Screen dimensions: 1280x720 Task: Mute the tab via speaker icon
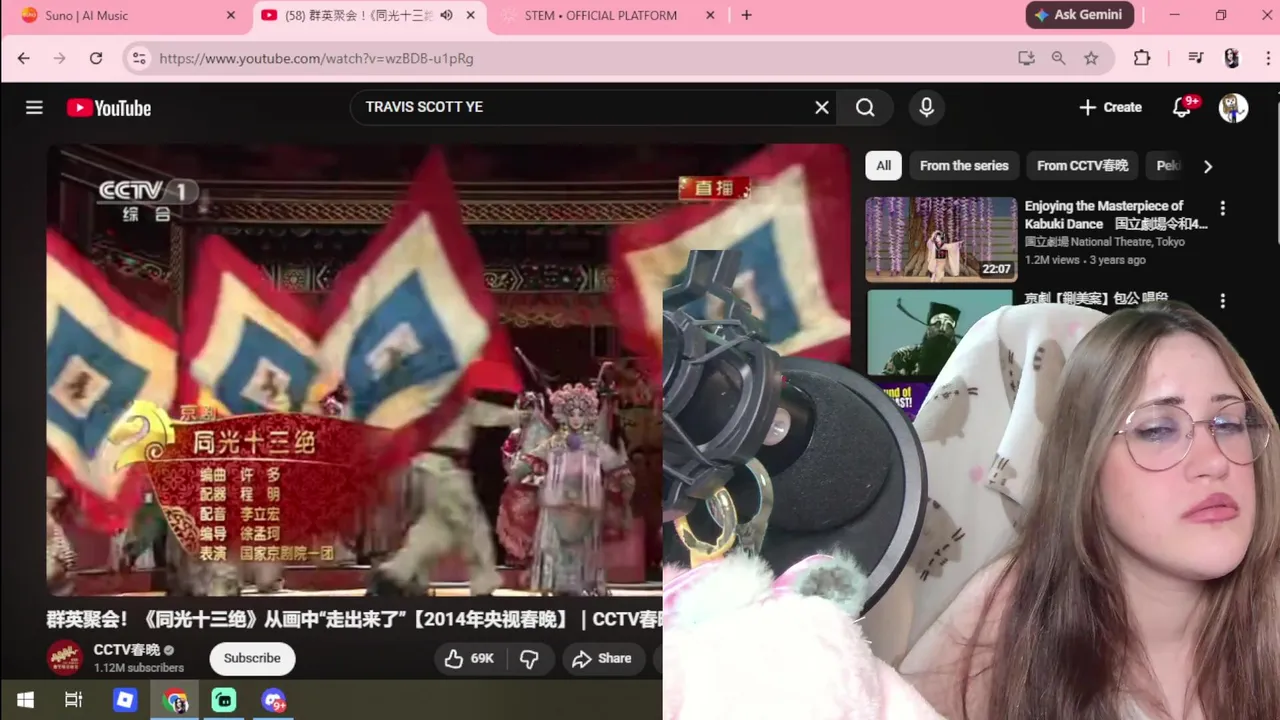coord(446,15)
